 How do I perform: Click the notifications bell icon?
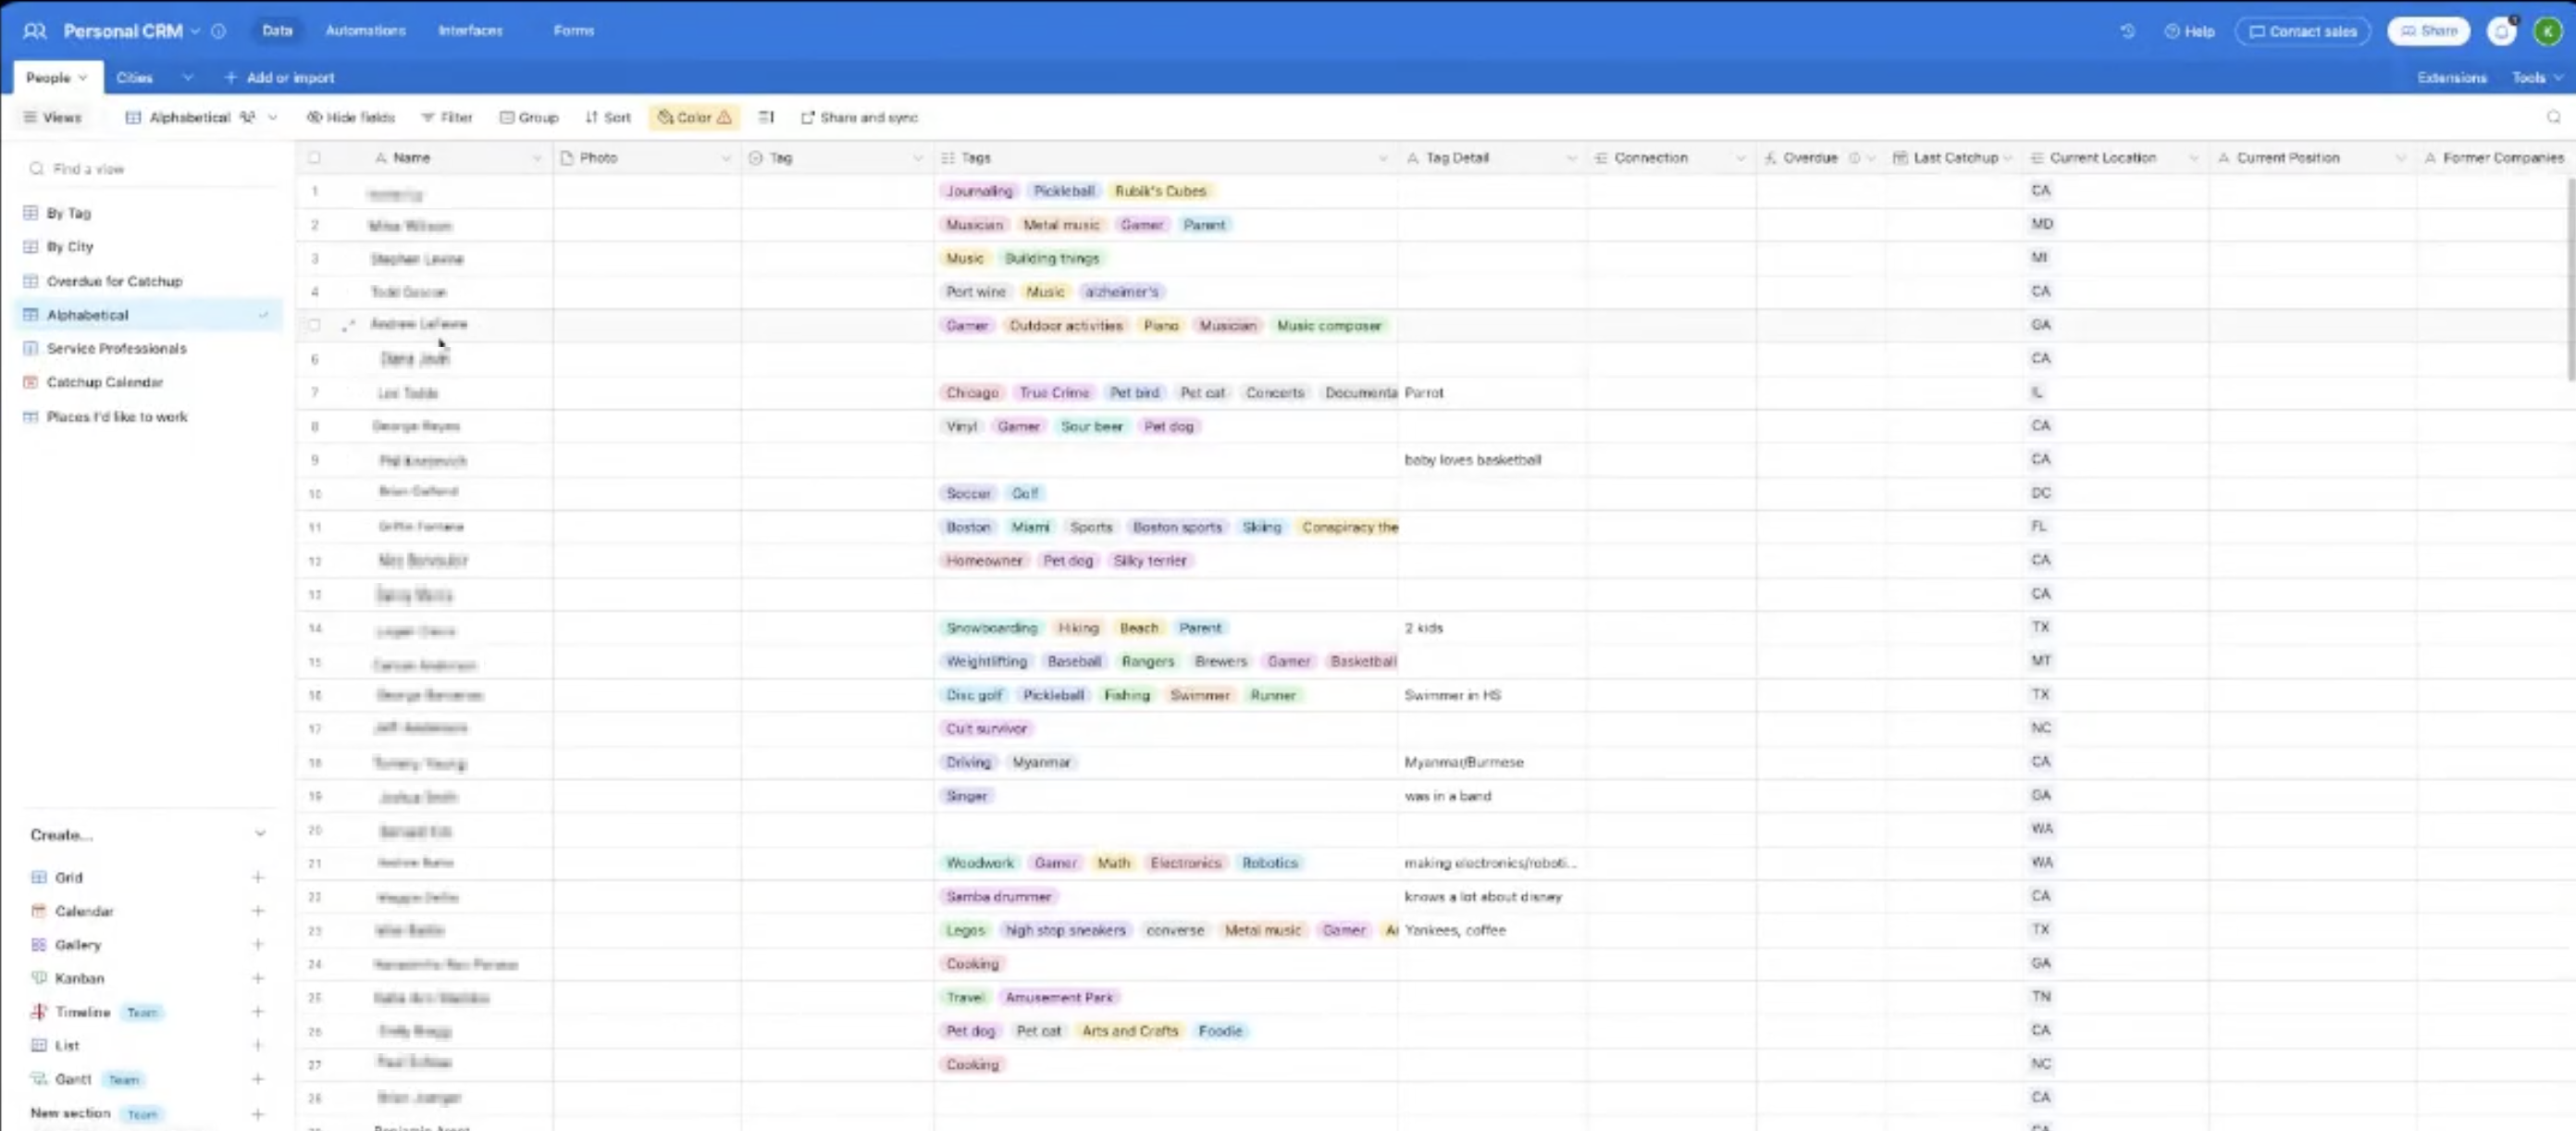(2501, 31)
